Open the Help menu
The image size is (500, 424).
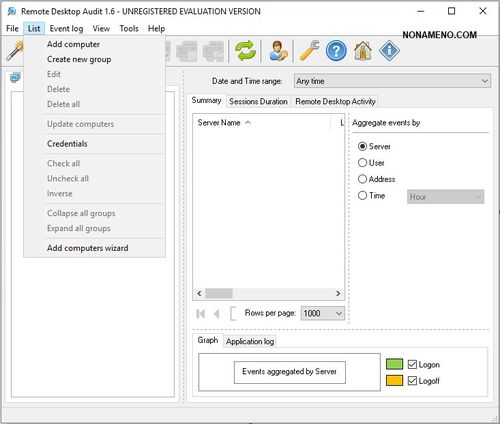[156, 28]
